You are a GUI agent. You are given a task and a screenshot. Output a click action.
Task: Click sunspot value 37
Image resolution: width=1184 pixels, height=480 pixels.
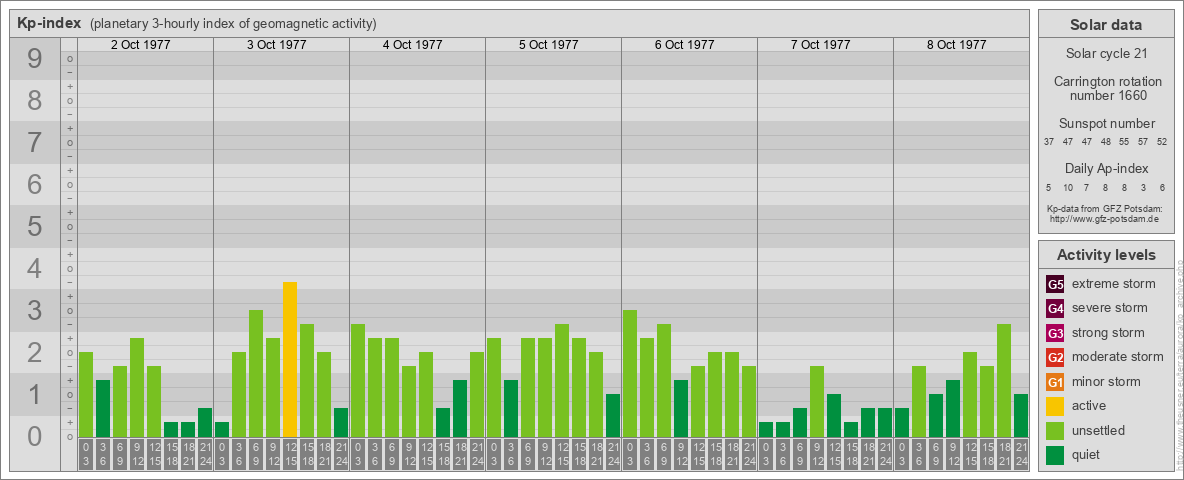(x=1049, y=142)
